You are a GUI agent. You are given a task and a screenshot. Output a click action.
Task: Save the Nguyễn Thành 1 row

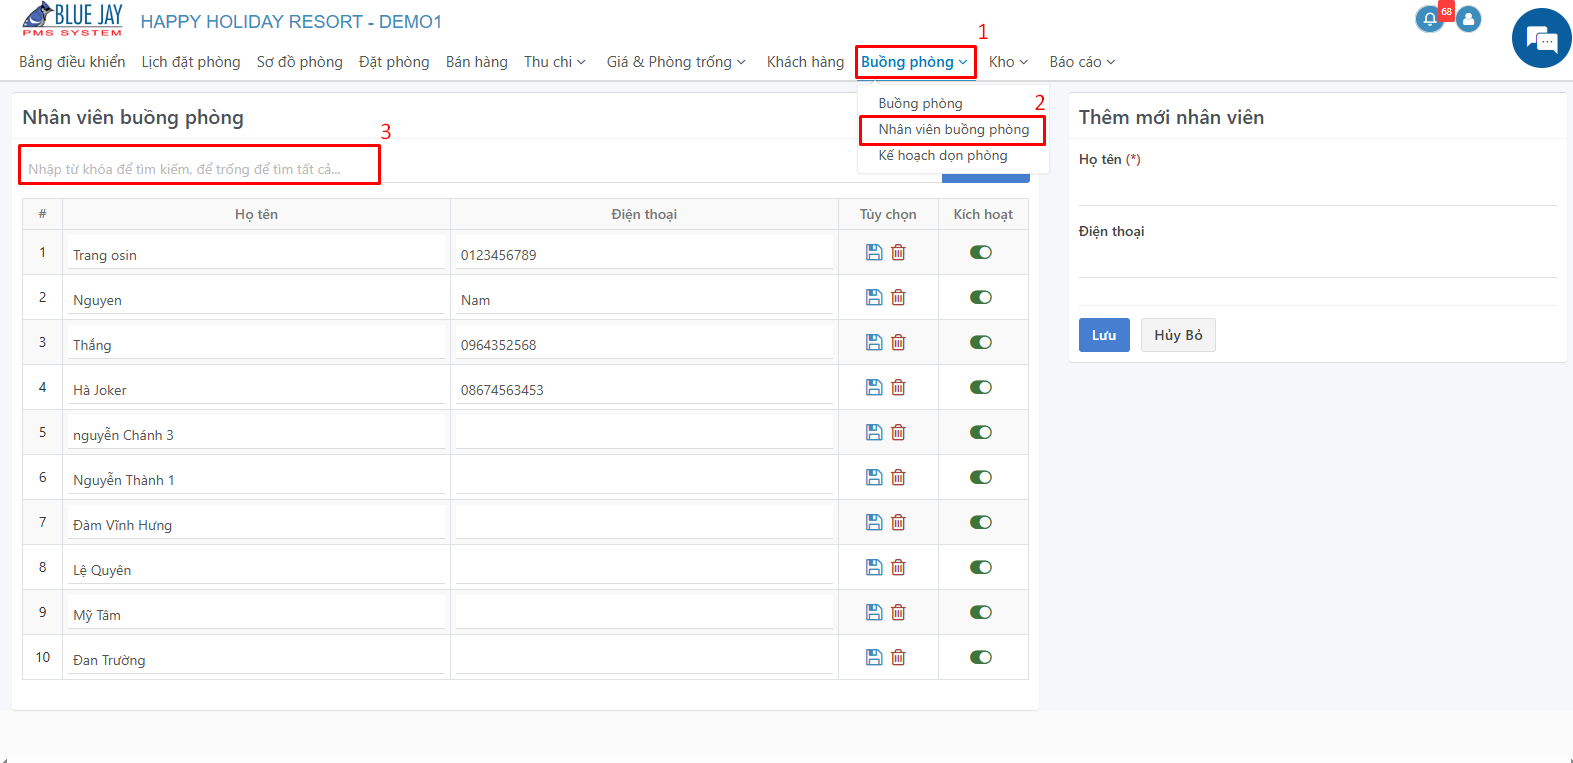click(874, 477)
